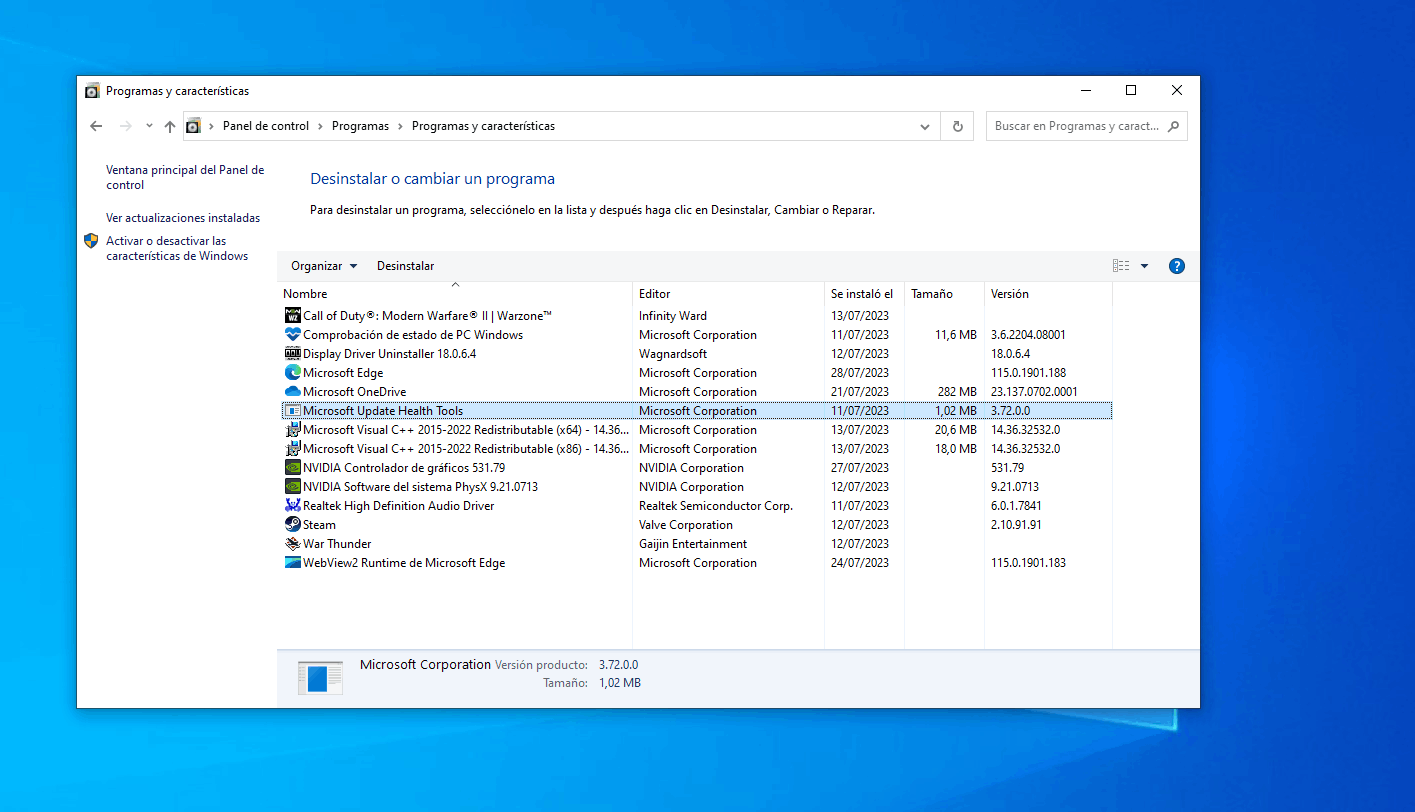Click version 115.0.1901.188 cell
This screenshot has height=812, width=1415.
point(1028,373)
